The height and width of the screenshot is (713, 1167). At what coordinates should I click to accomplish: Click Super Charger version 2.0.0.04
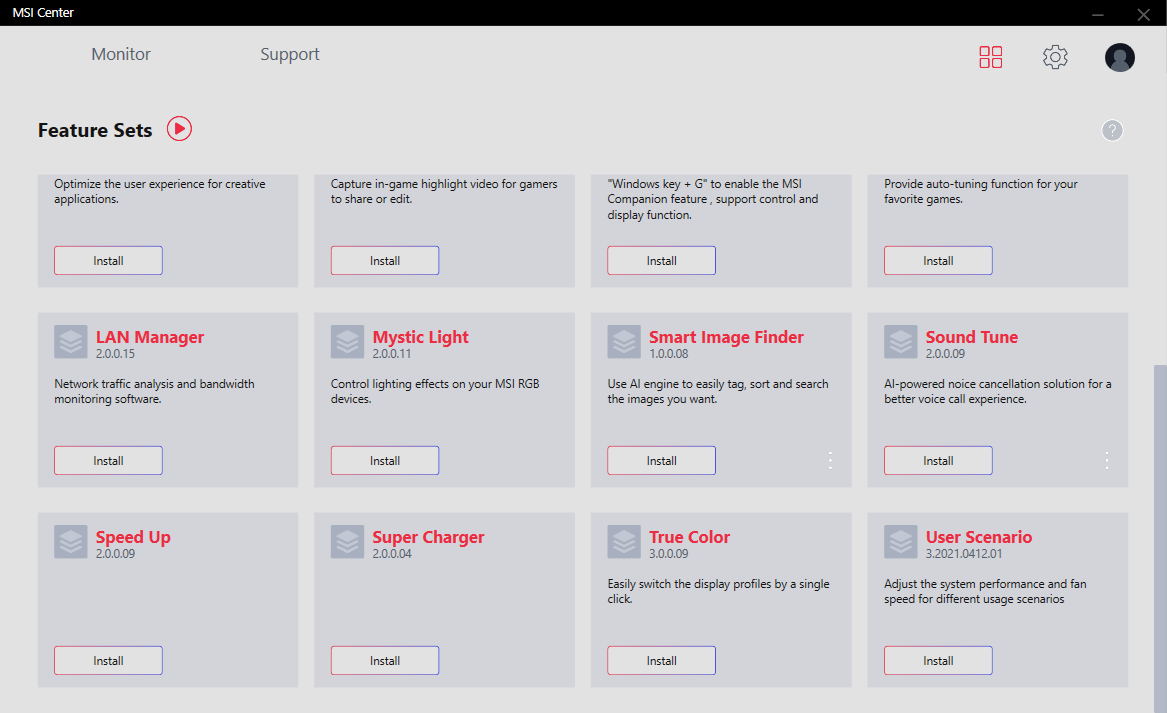click(392, 554)
